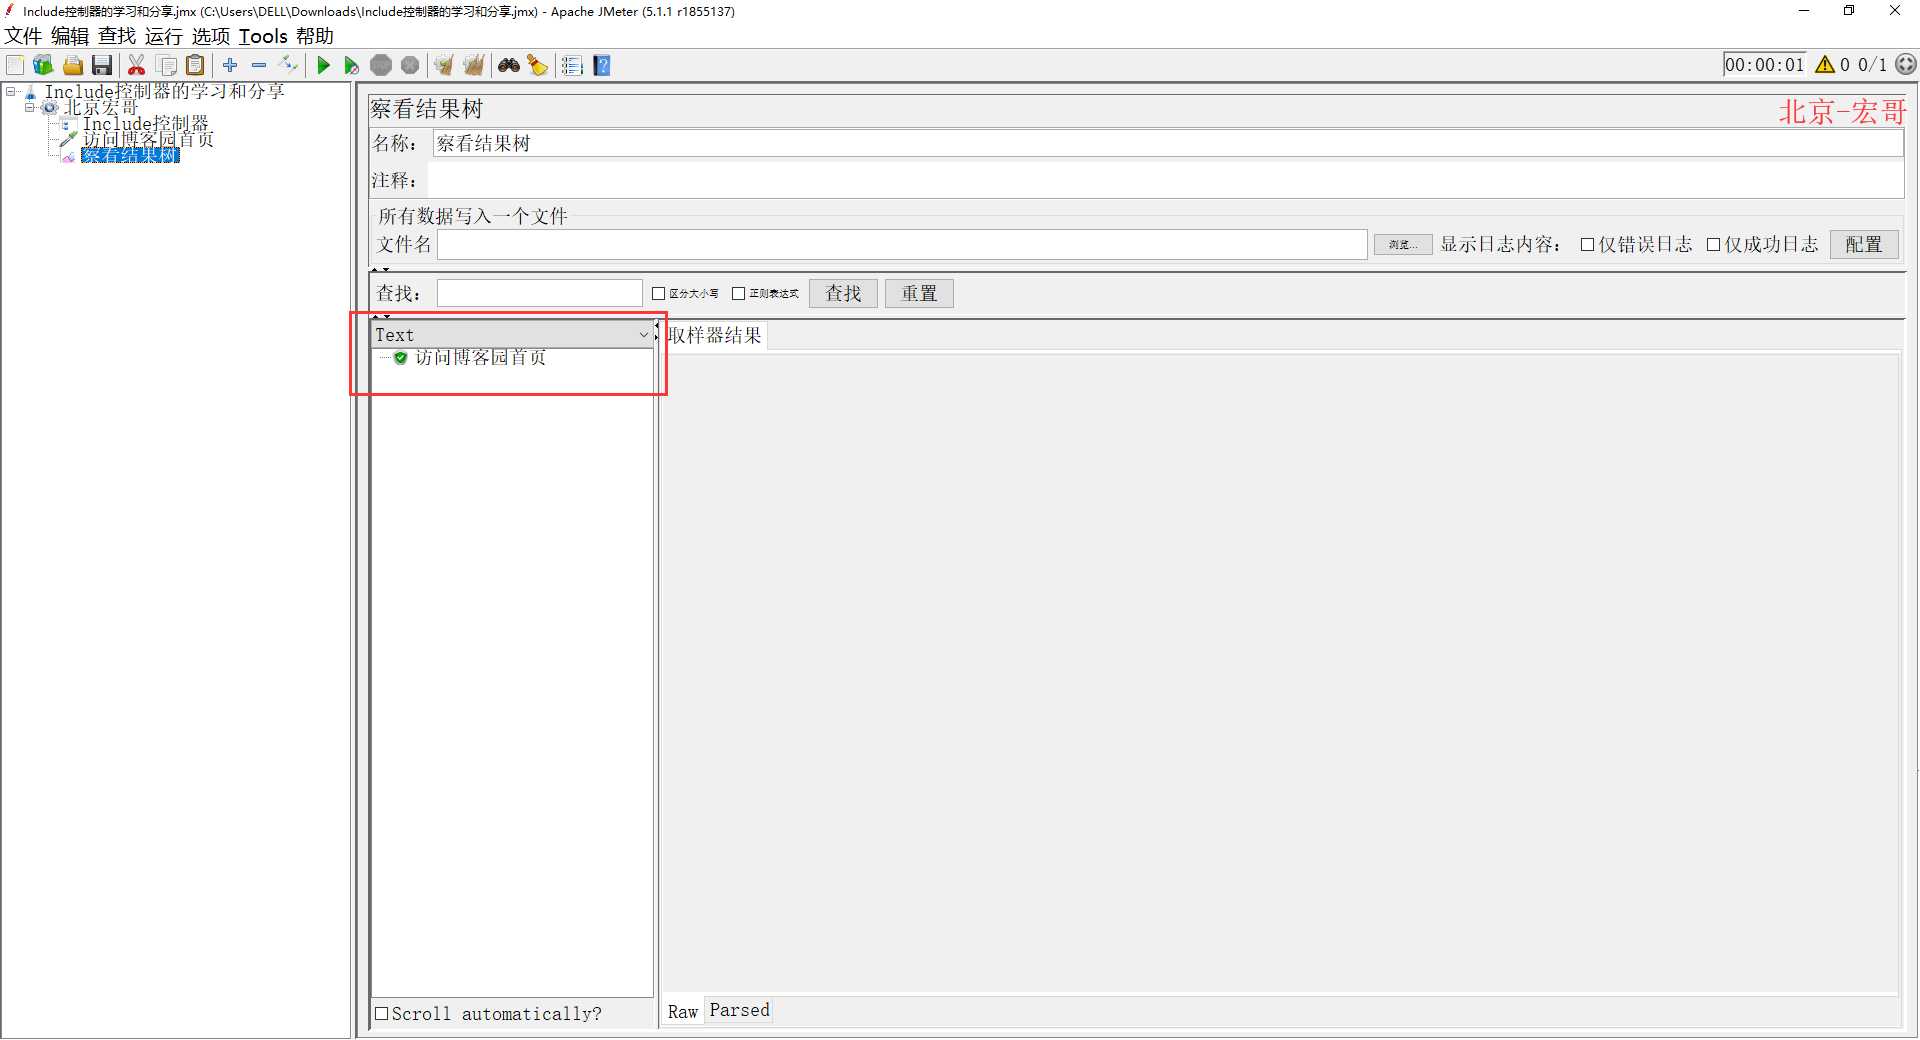Create a new test plan with the New icon
The height and width of the screenshot is (1040, 1920).
(x=15, y=65)
